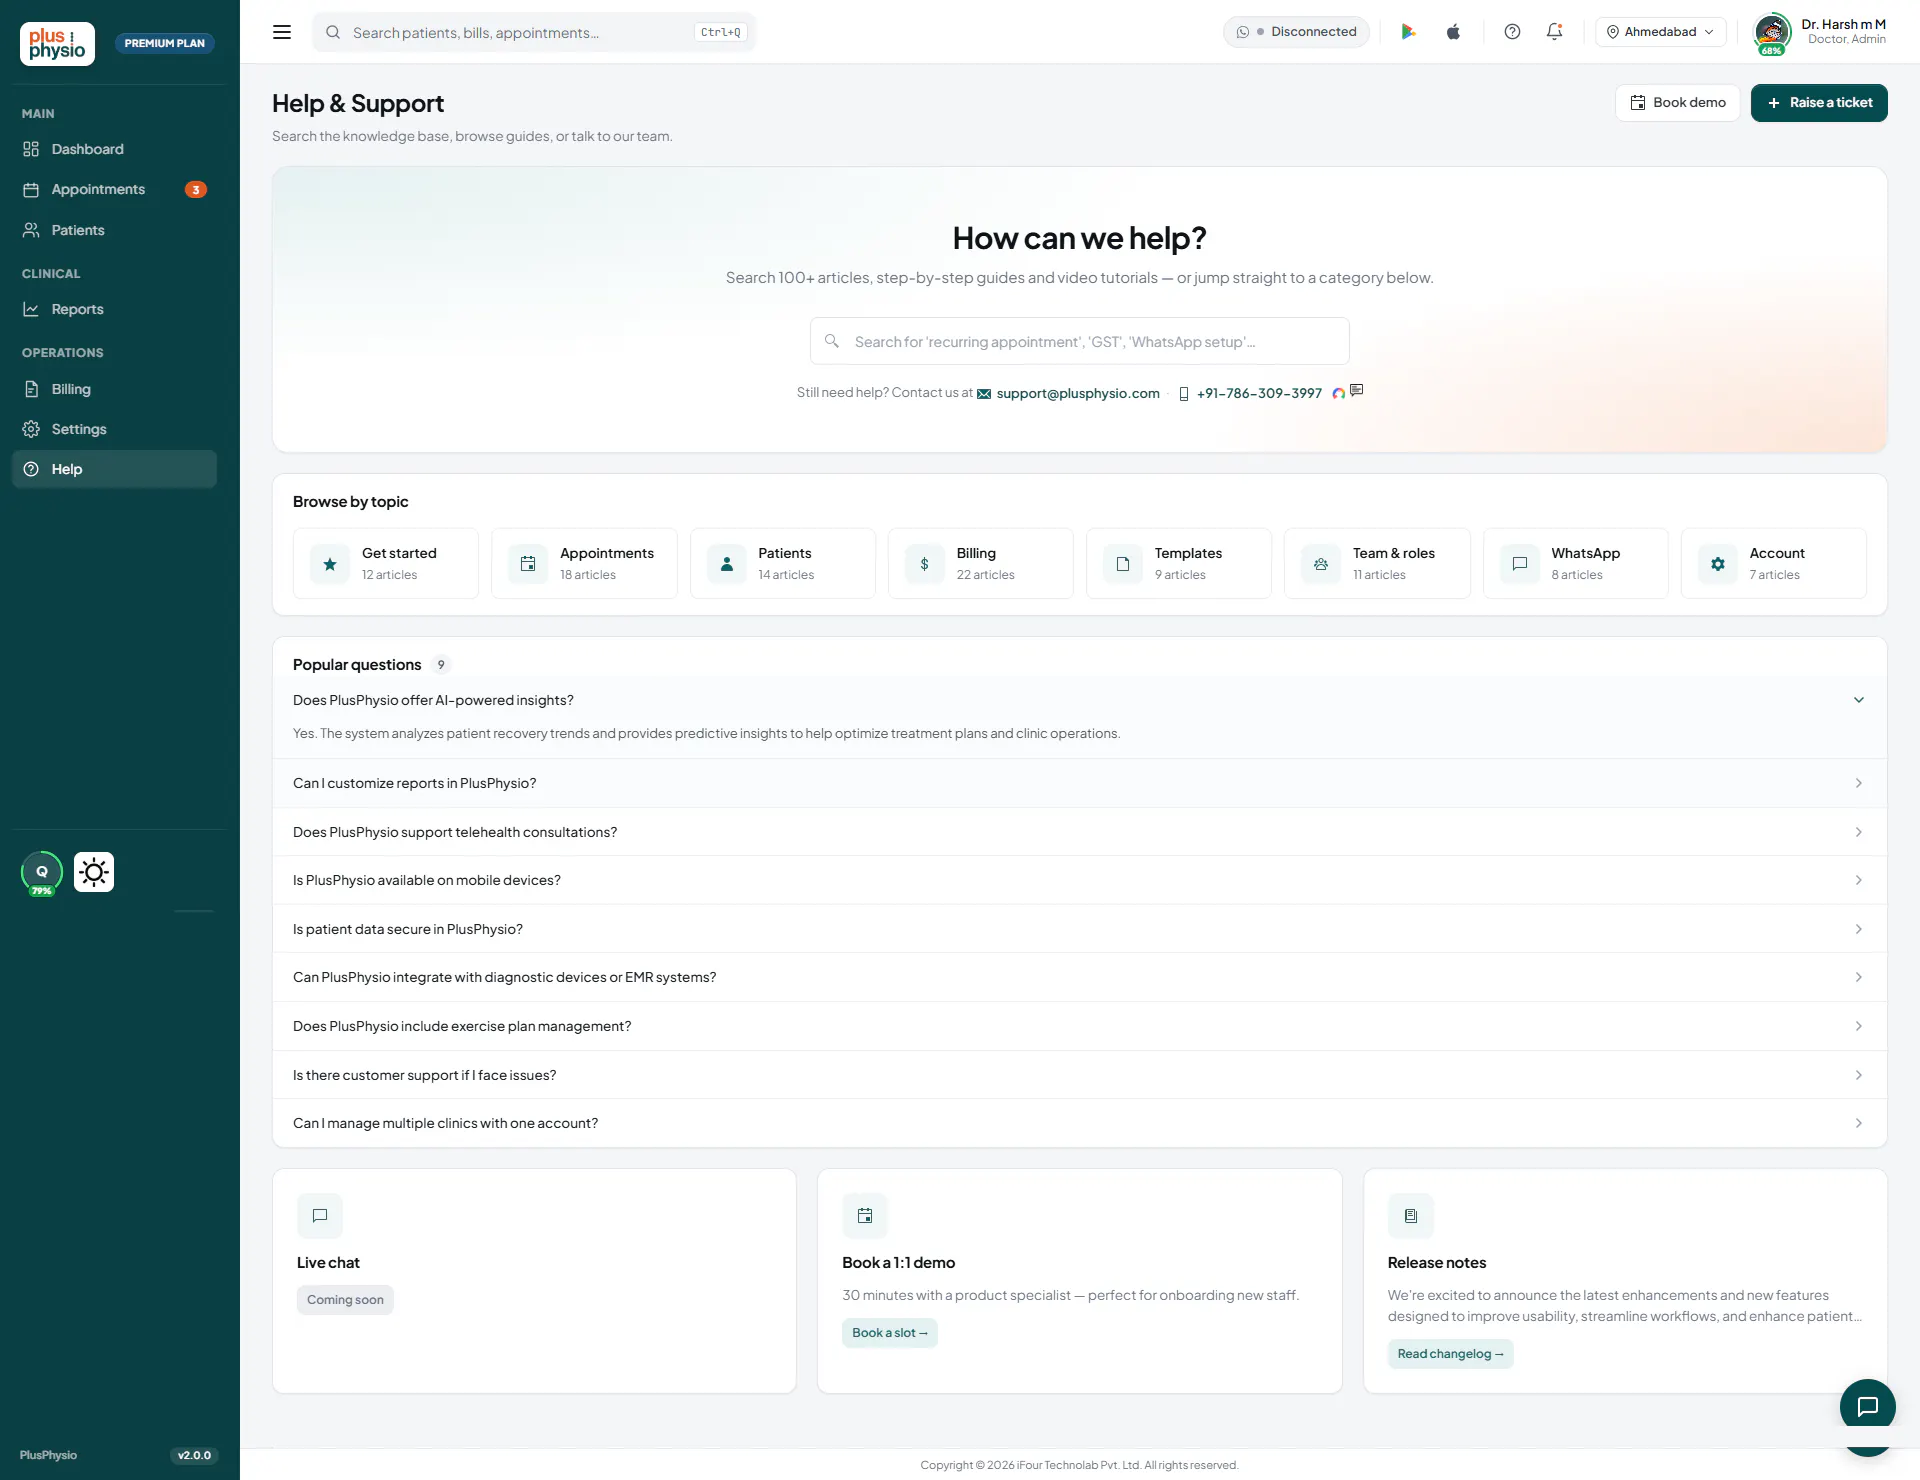Click the chat message icon by phone number
Image resolution: width=1920 pixels, height=1480 pixels.
pos(1357,390)
